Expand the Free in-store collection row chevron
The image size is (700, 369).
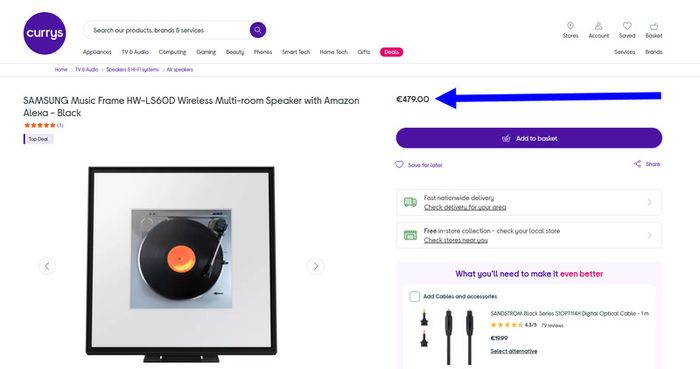(x=650, y=235)
